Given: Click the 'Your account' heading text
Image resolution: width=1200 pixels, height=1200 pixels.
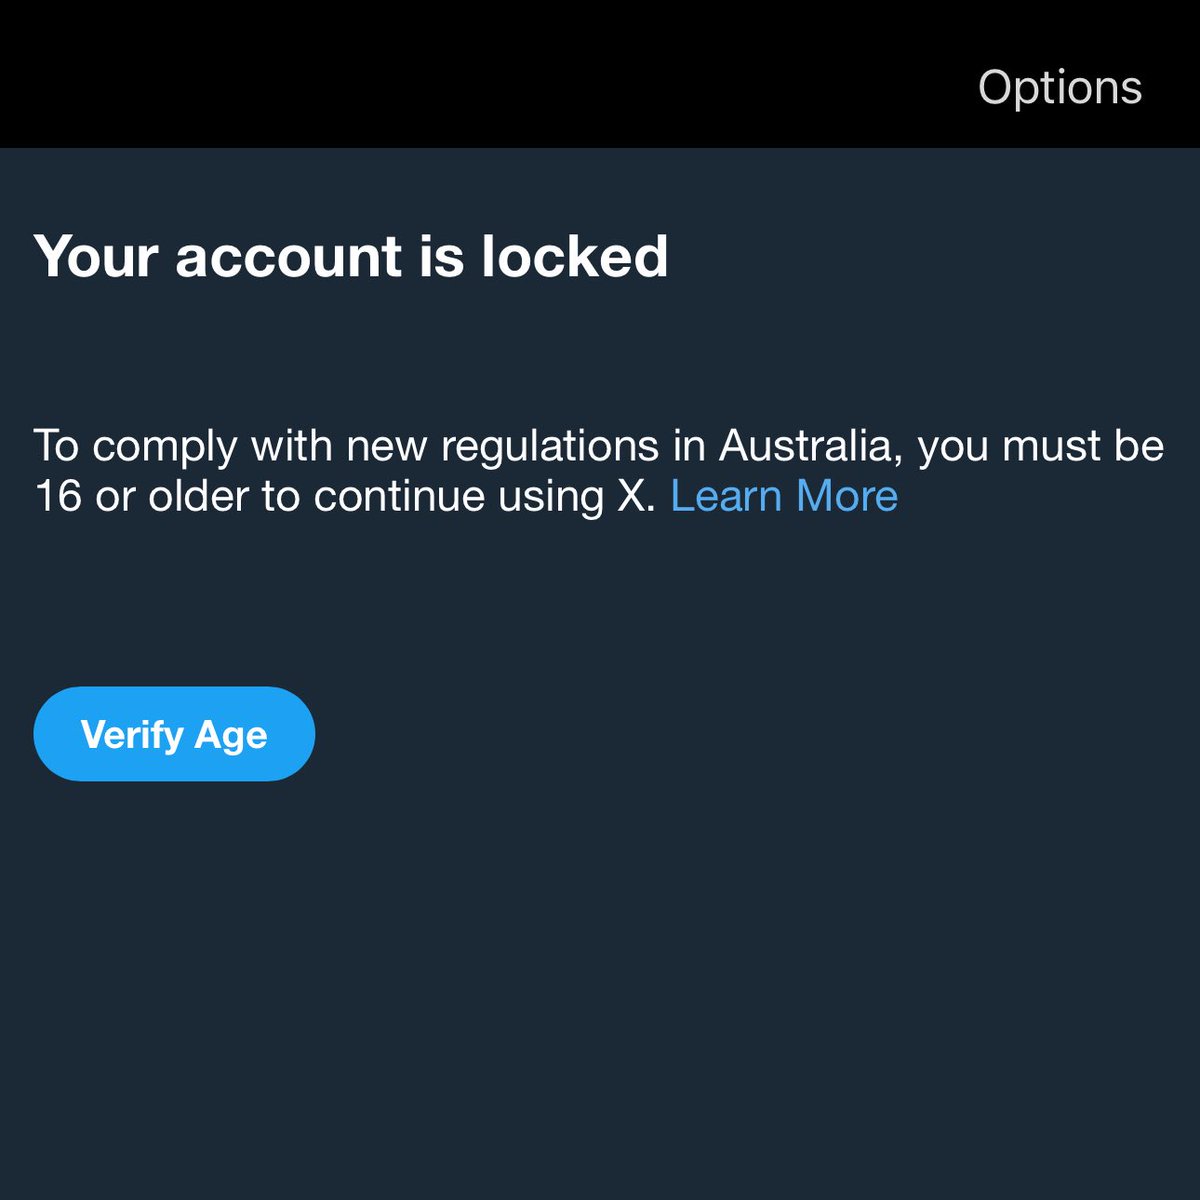Looking at the screenshot, I should [x=217, y=256].
